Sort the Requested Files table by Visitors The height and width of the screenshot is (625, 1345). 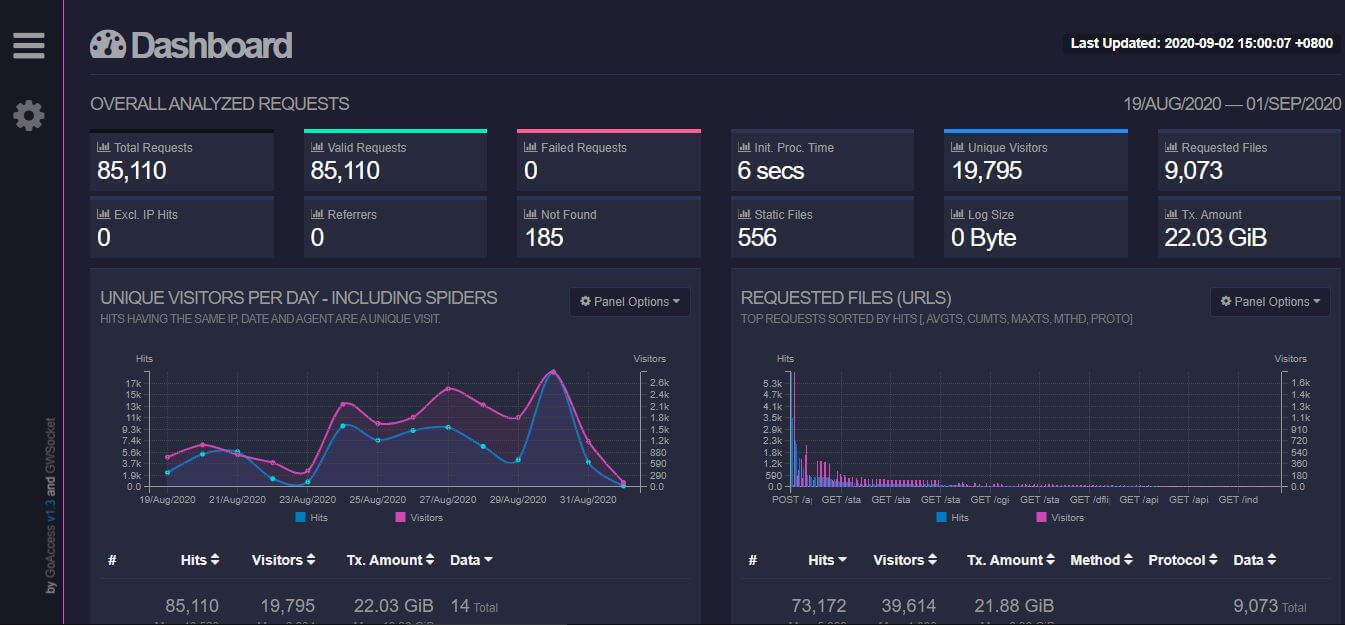(x=904, y=559)
